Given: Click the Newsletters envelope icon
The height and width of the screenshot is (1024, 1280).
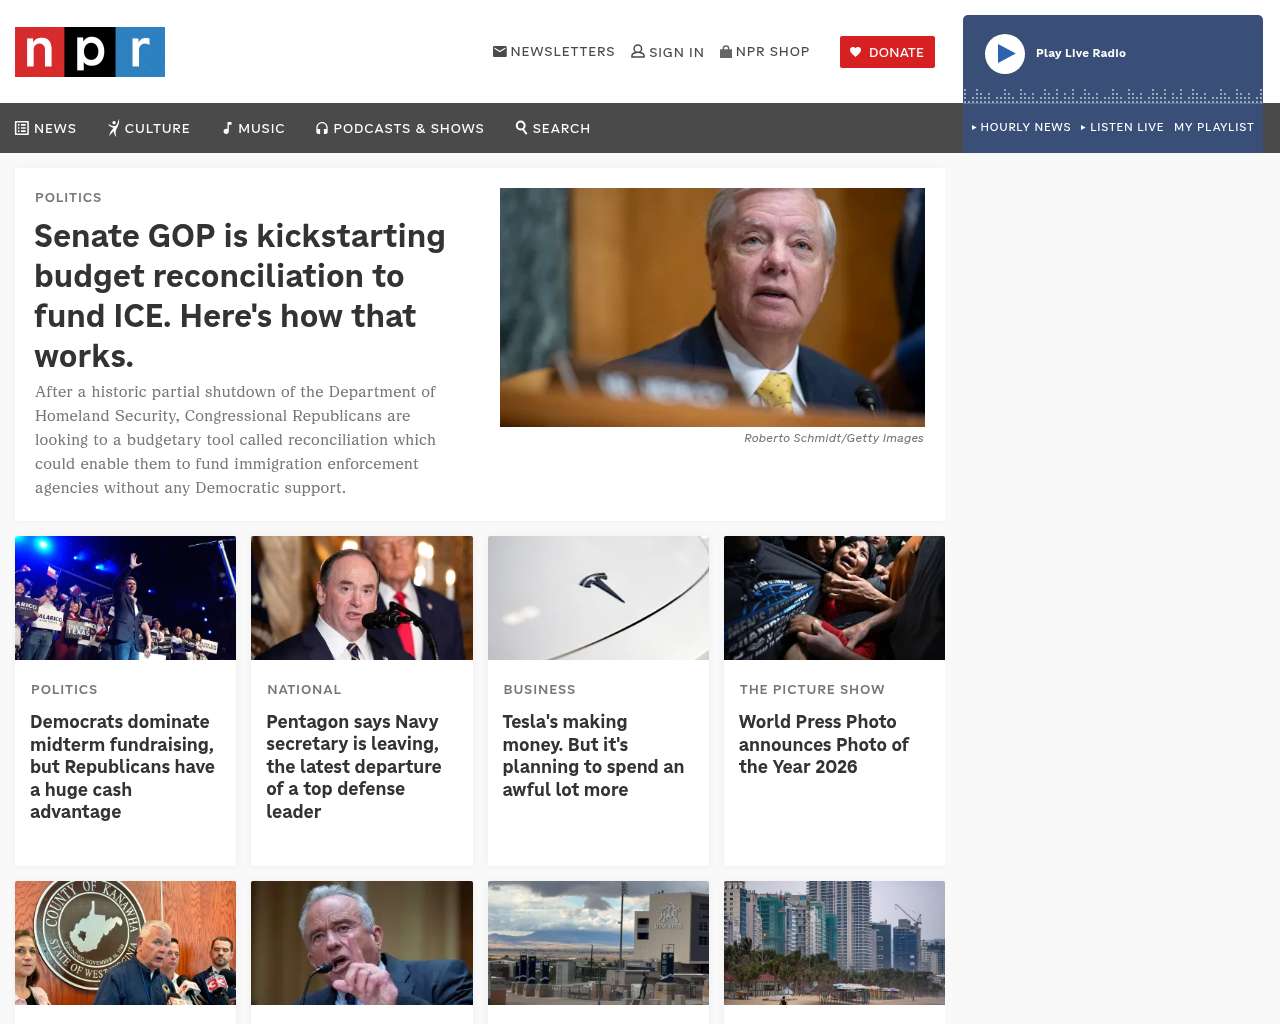Looking at the screenshot, I should pos(500,51).
